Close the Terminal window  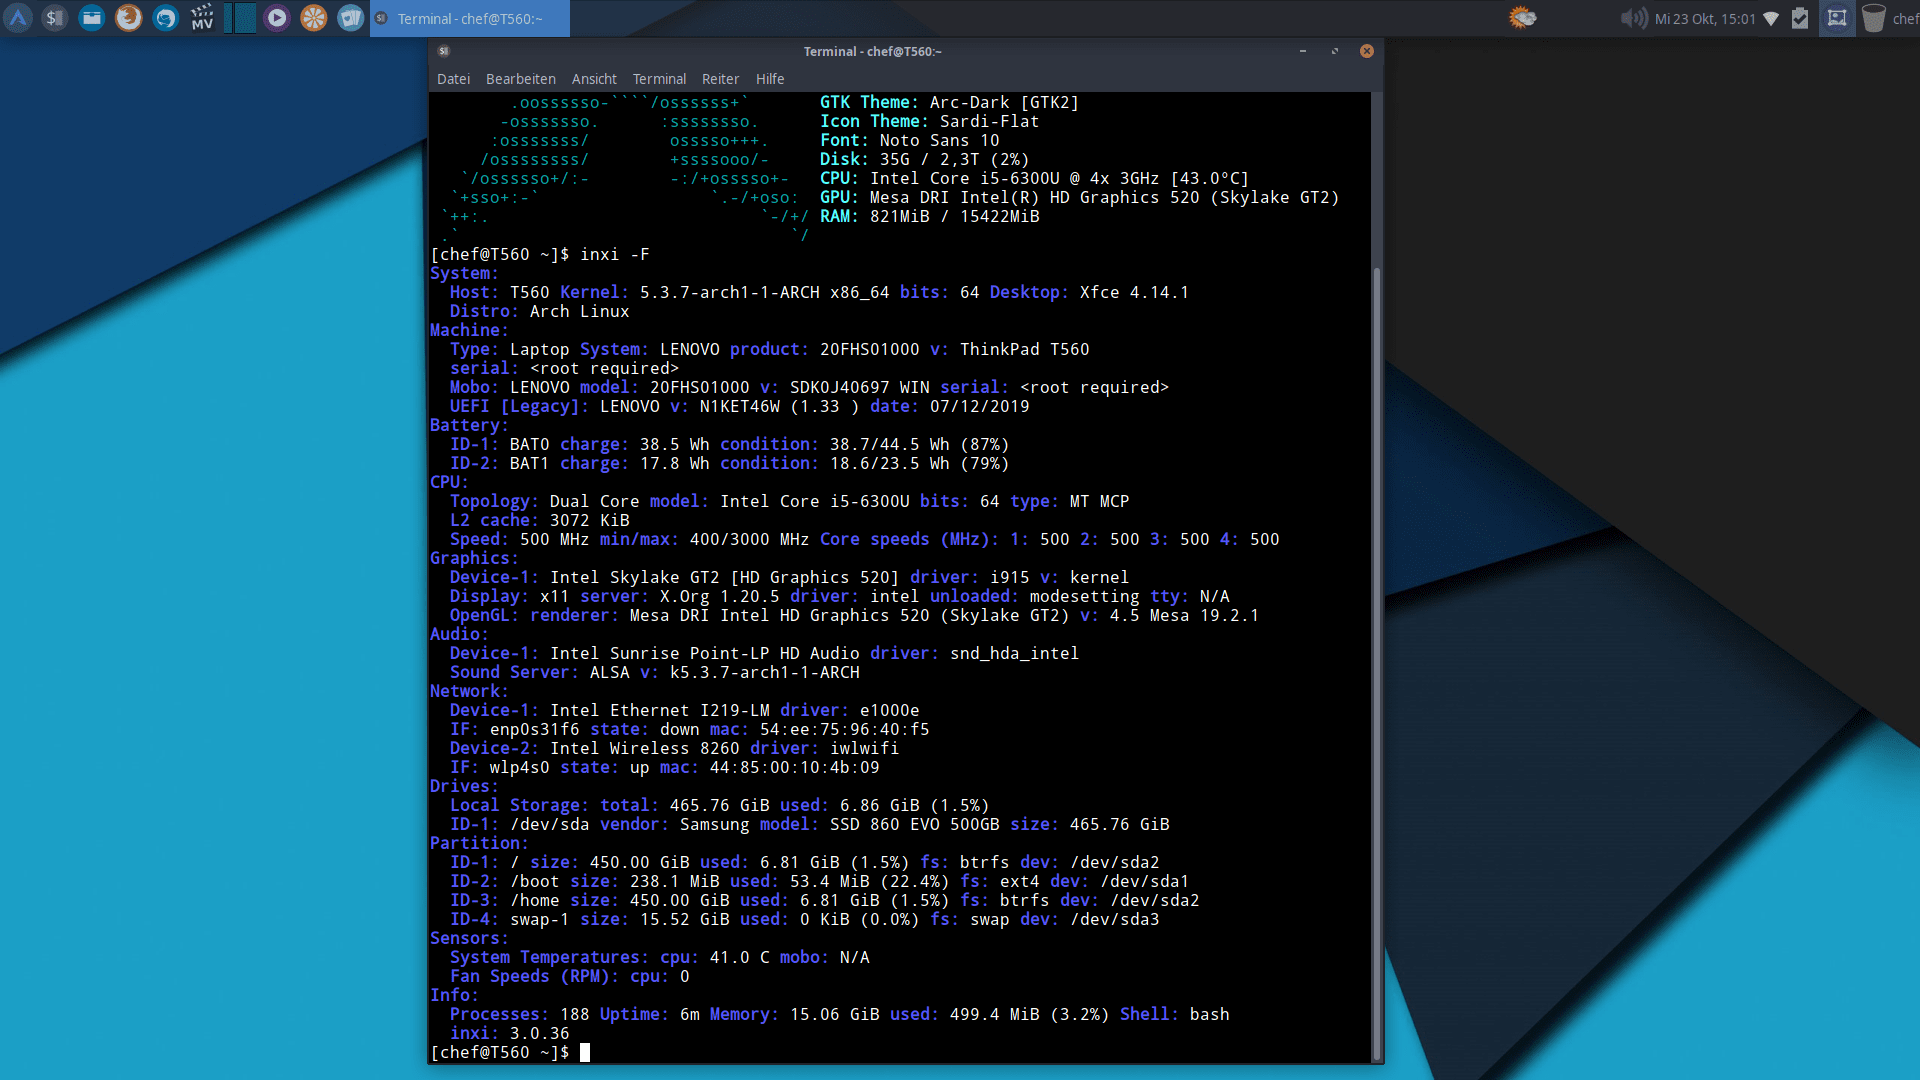(1367, 51)
